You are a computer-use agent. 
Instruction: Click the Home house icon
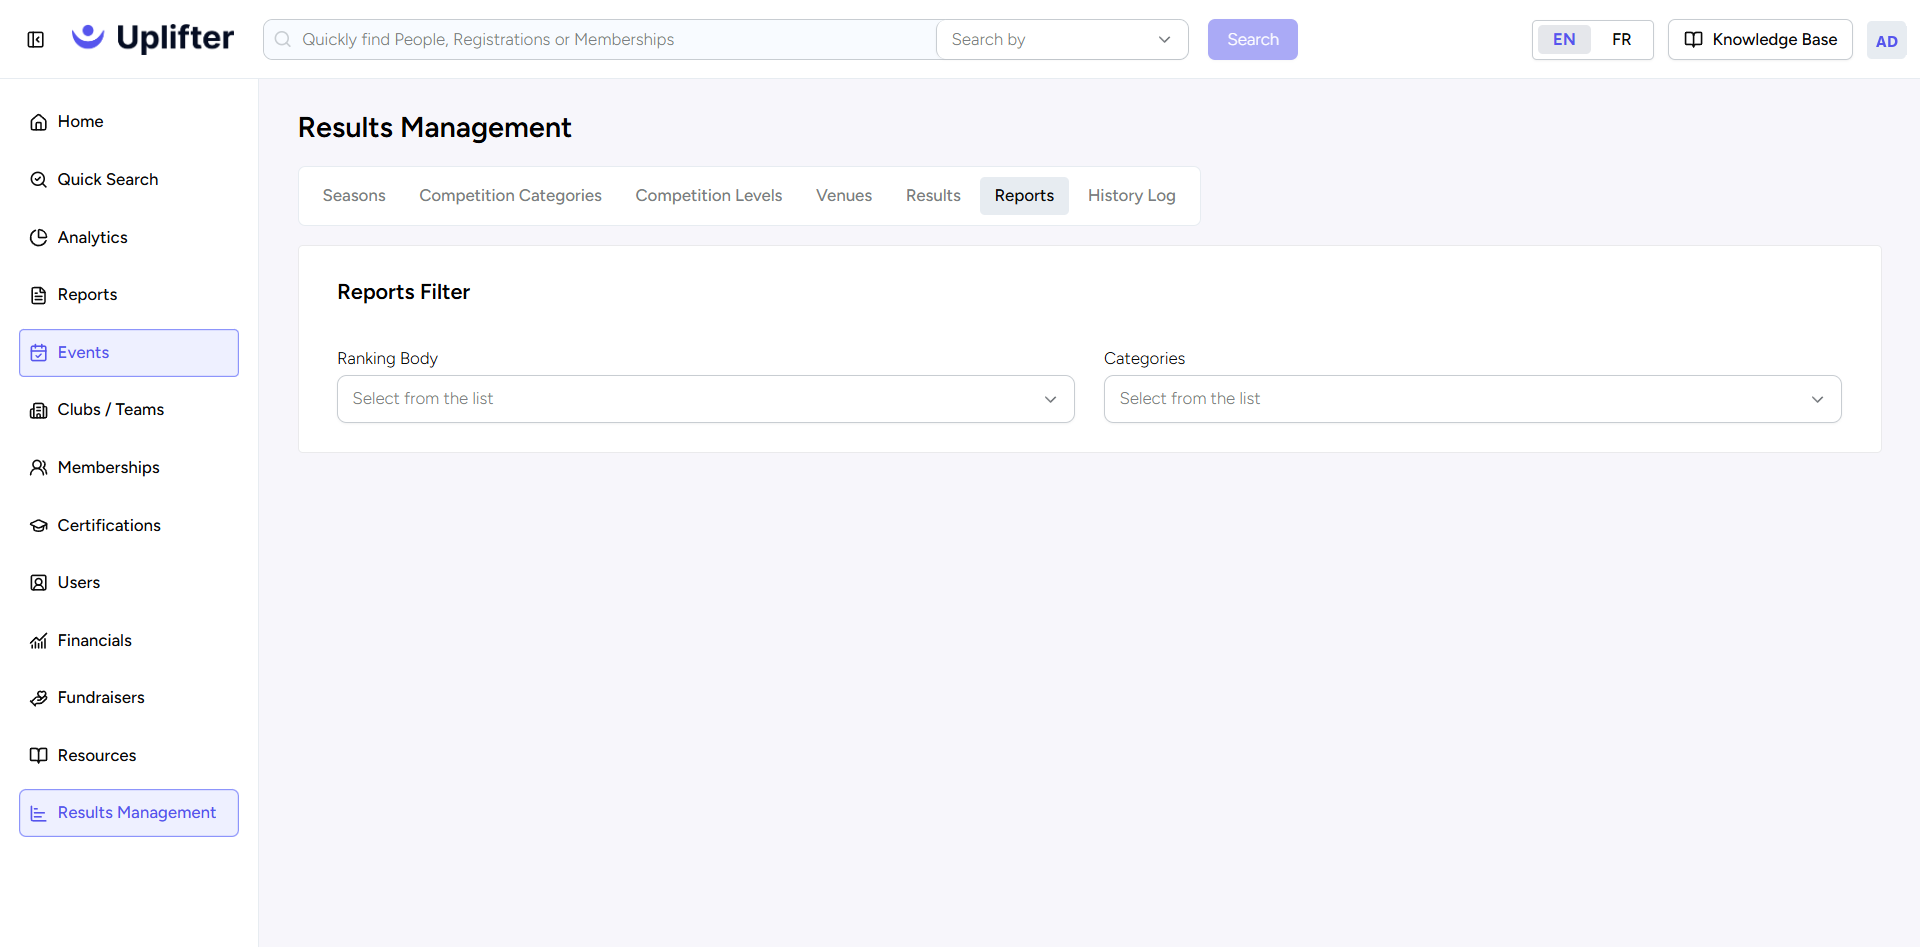39,122
